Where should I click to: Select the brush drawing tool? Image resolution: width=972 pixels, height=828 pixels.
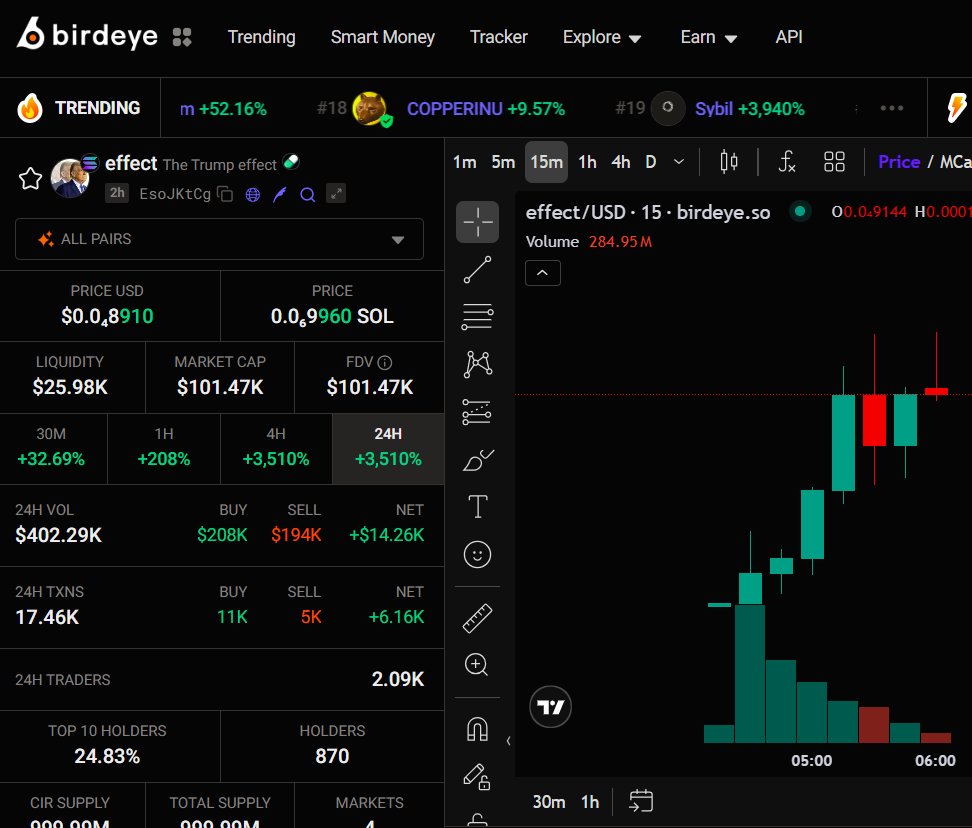pyautogui.click(x=477, y=460)
